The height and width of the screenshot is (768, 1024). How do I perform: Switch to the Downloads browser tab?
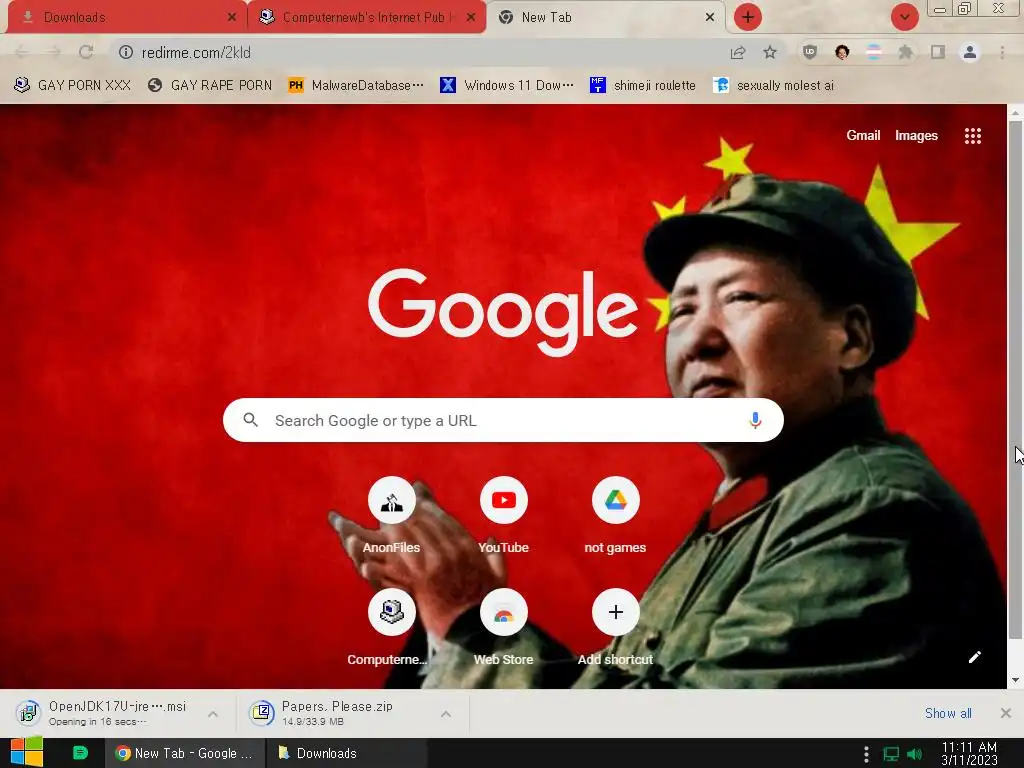124,18
